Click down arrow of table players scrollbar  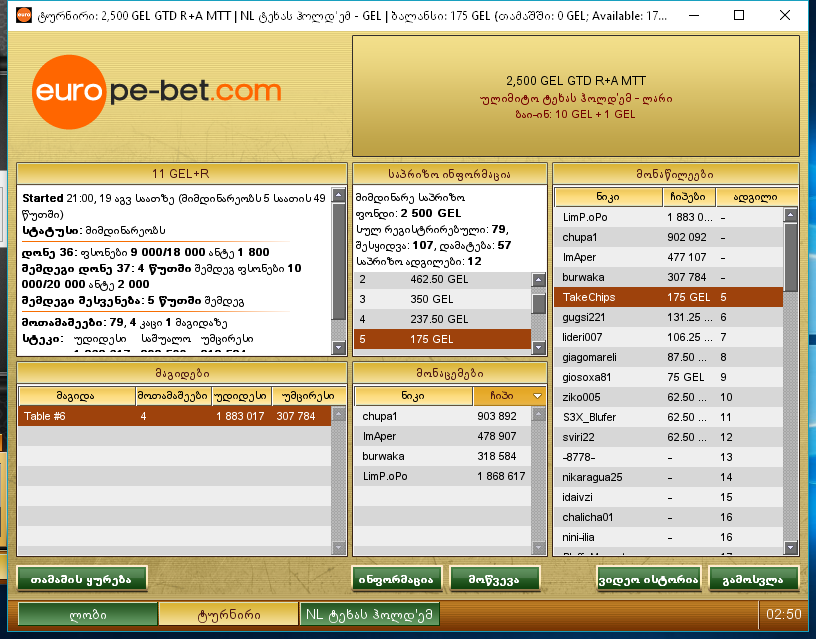pos(539,547)
